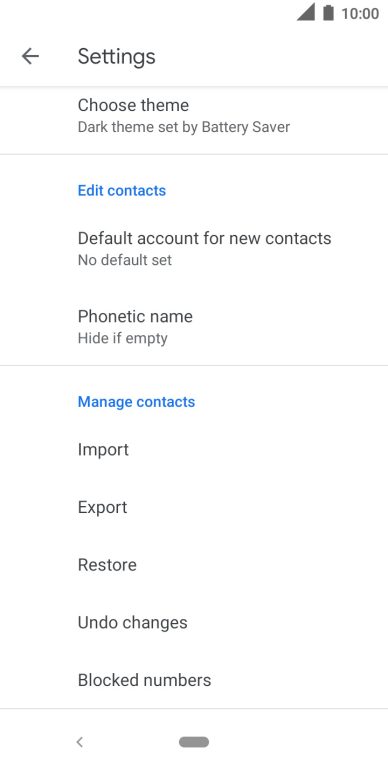Tap the Edit contacts section header
This screenshot has height=776, width=388.
122,191
